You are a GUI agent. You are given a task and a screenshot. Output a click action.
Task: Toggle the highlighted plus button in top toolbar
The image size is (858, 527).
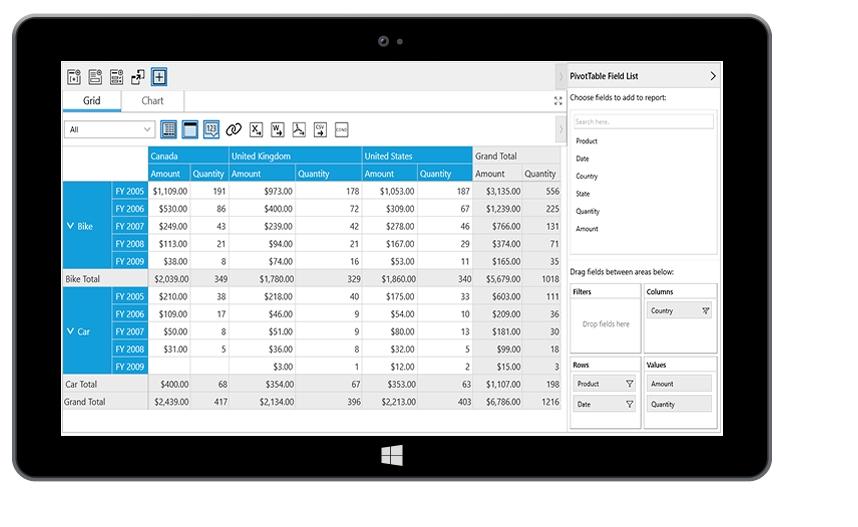click(159, 77)
